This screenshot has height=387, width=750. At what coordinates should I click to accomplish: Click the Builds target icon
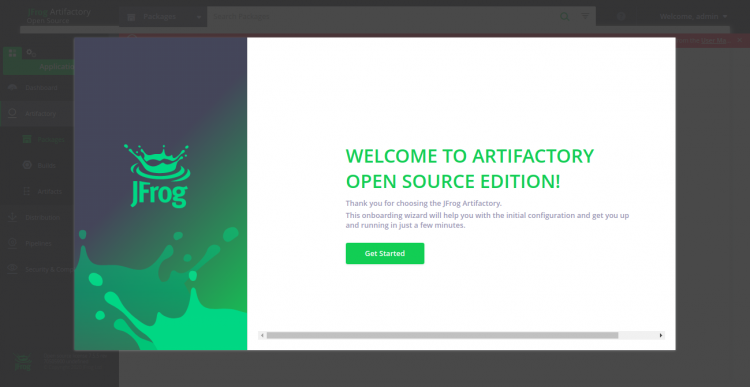(x=27, y=165)
